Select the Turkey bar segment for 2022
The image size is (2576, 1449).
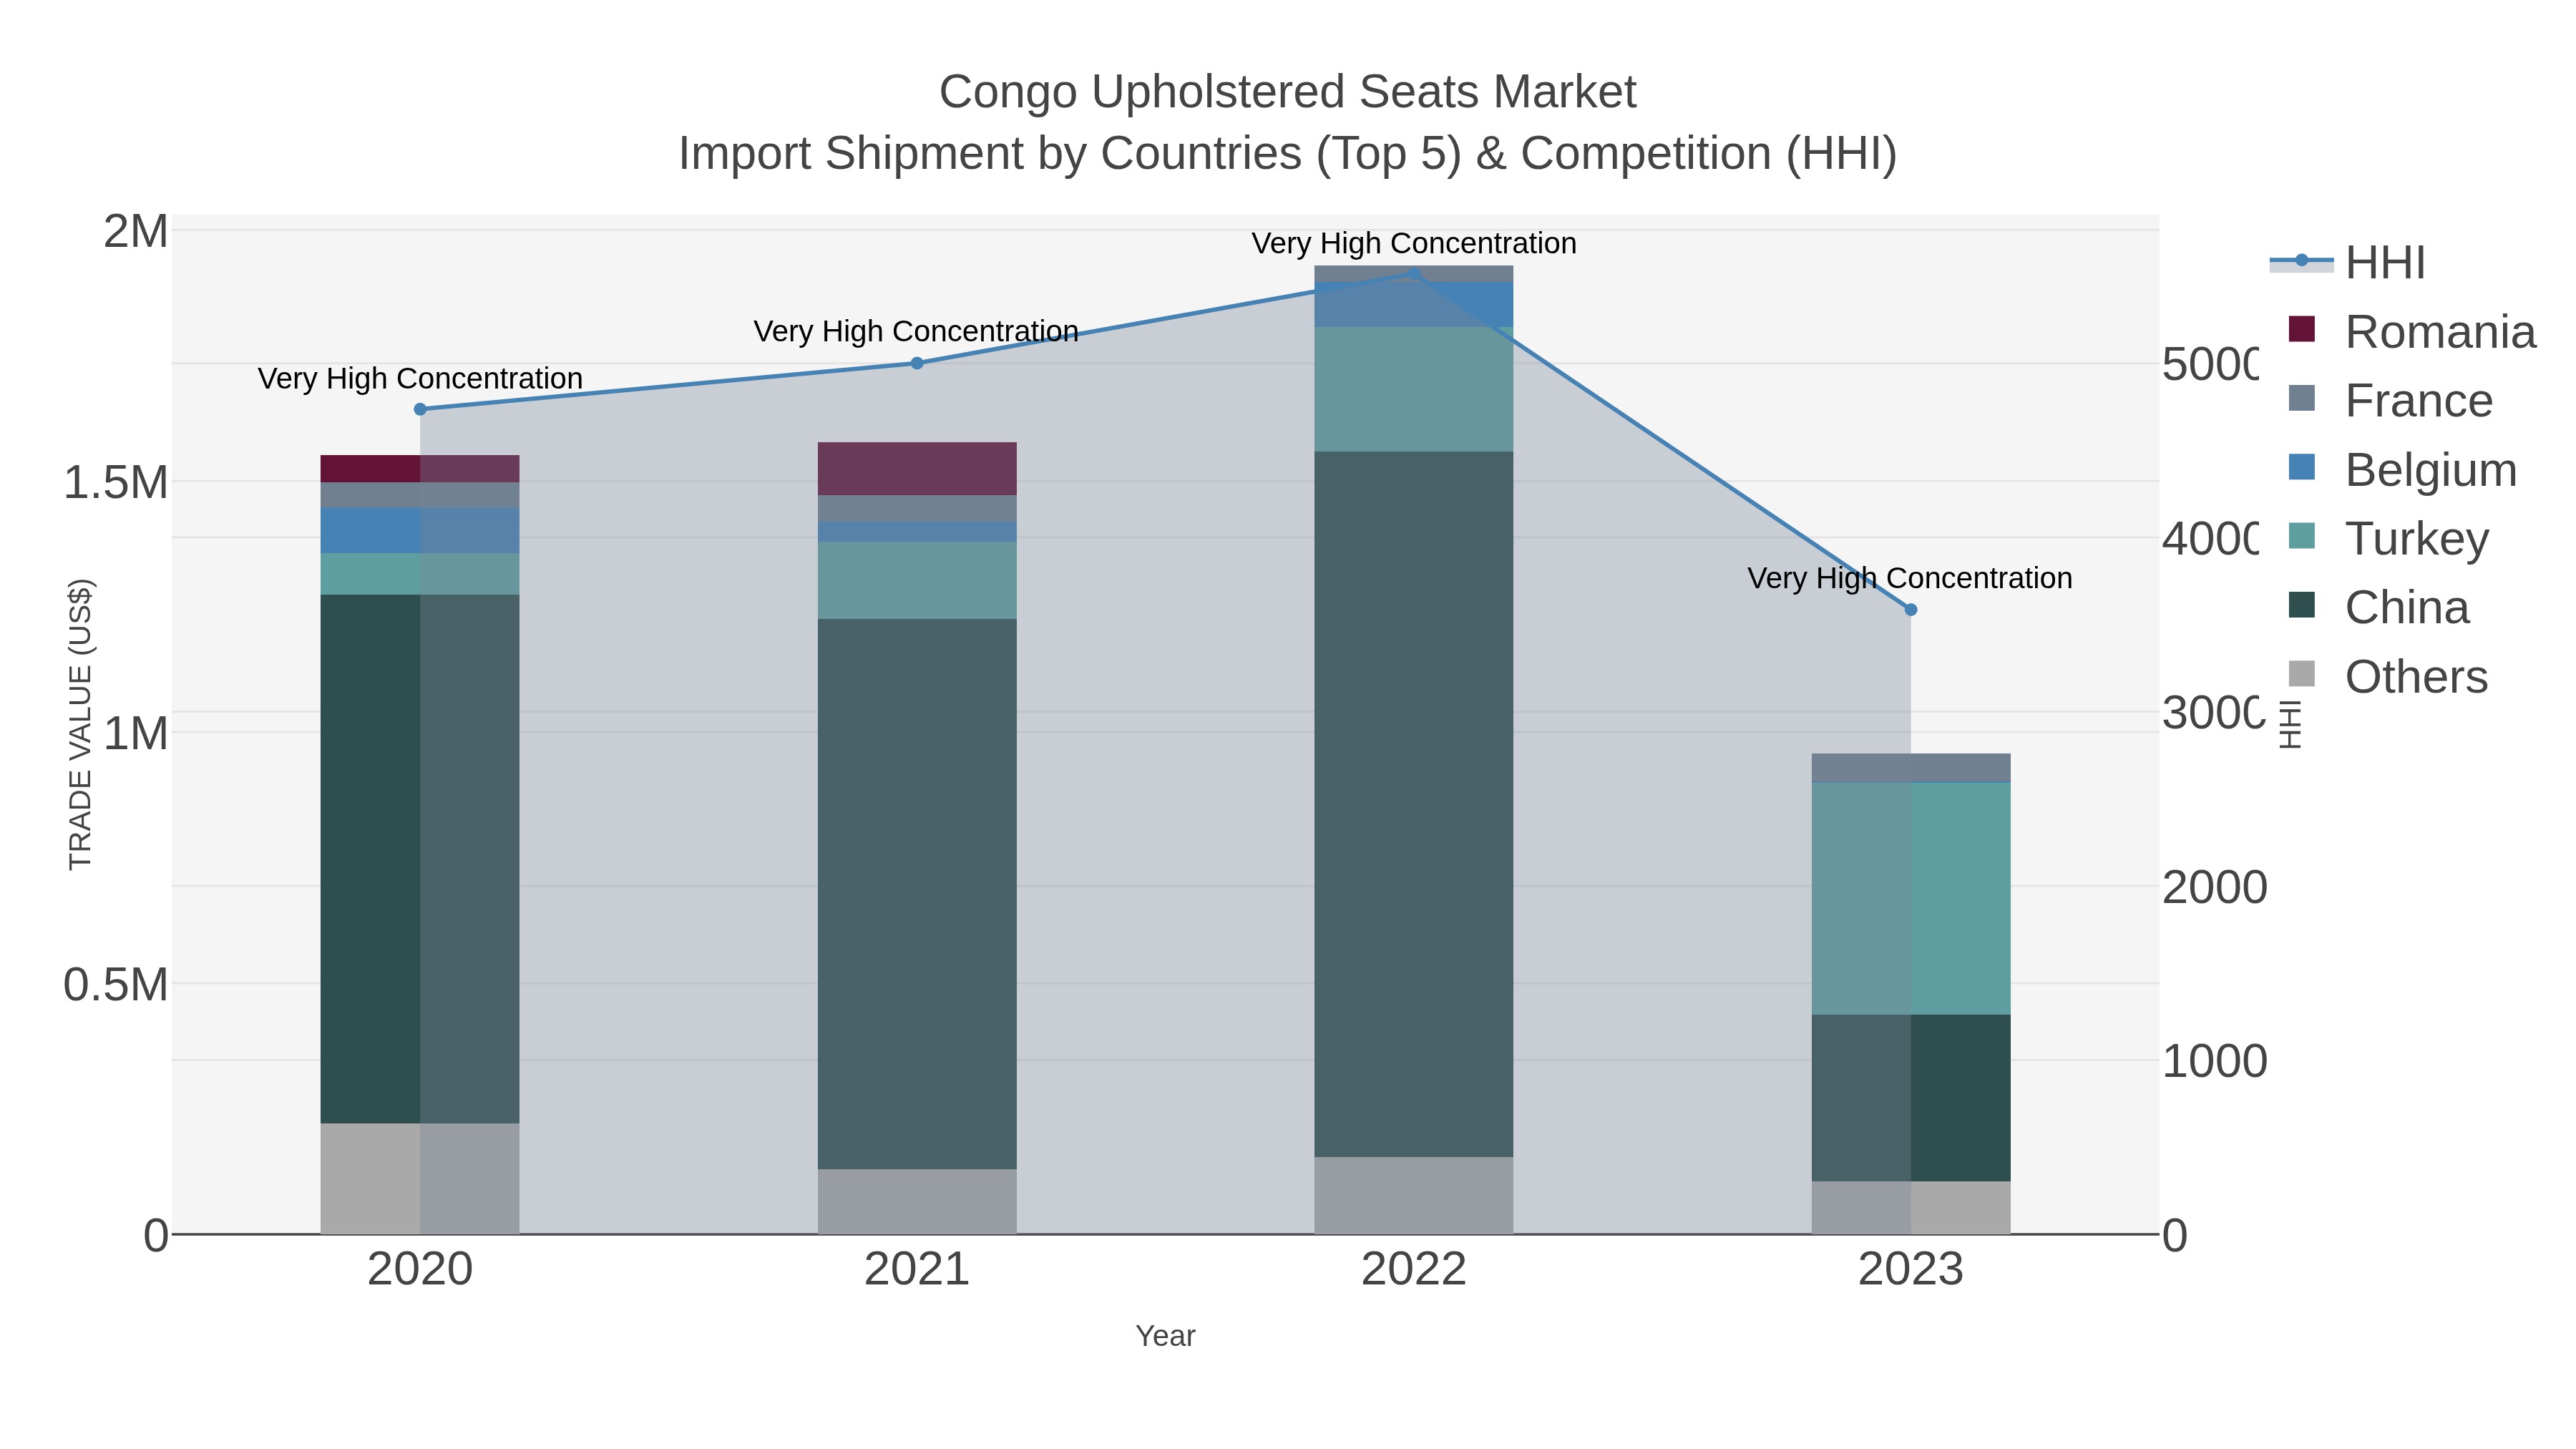pos(1414,389)
